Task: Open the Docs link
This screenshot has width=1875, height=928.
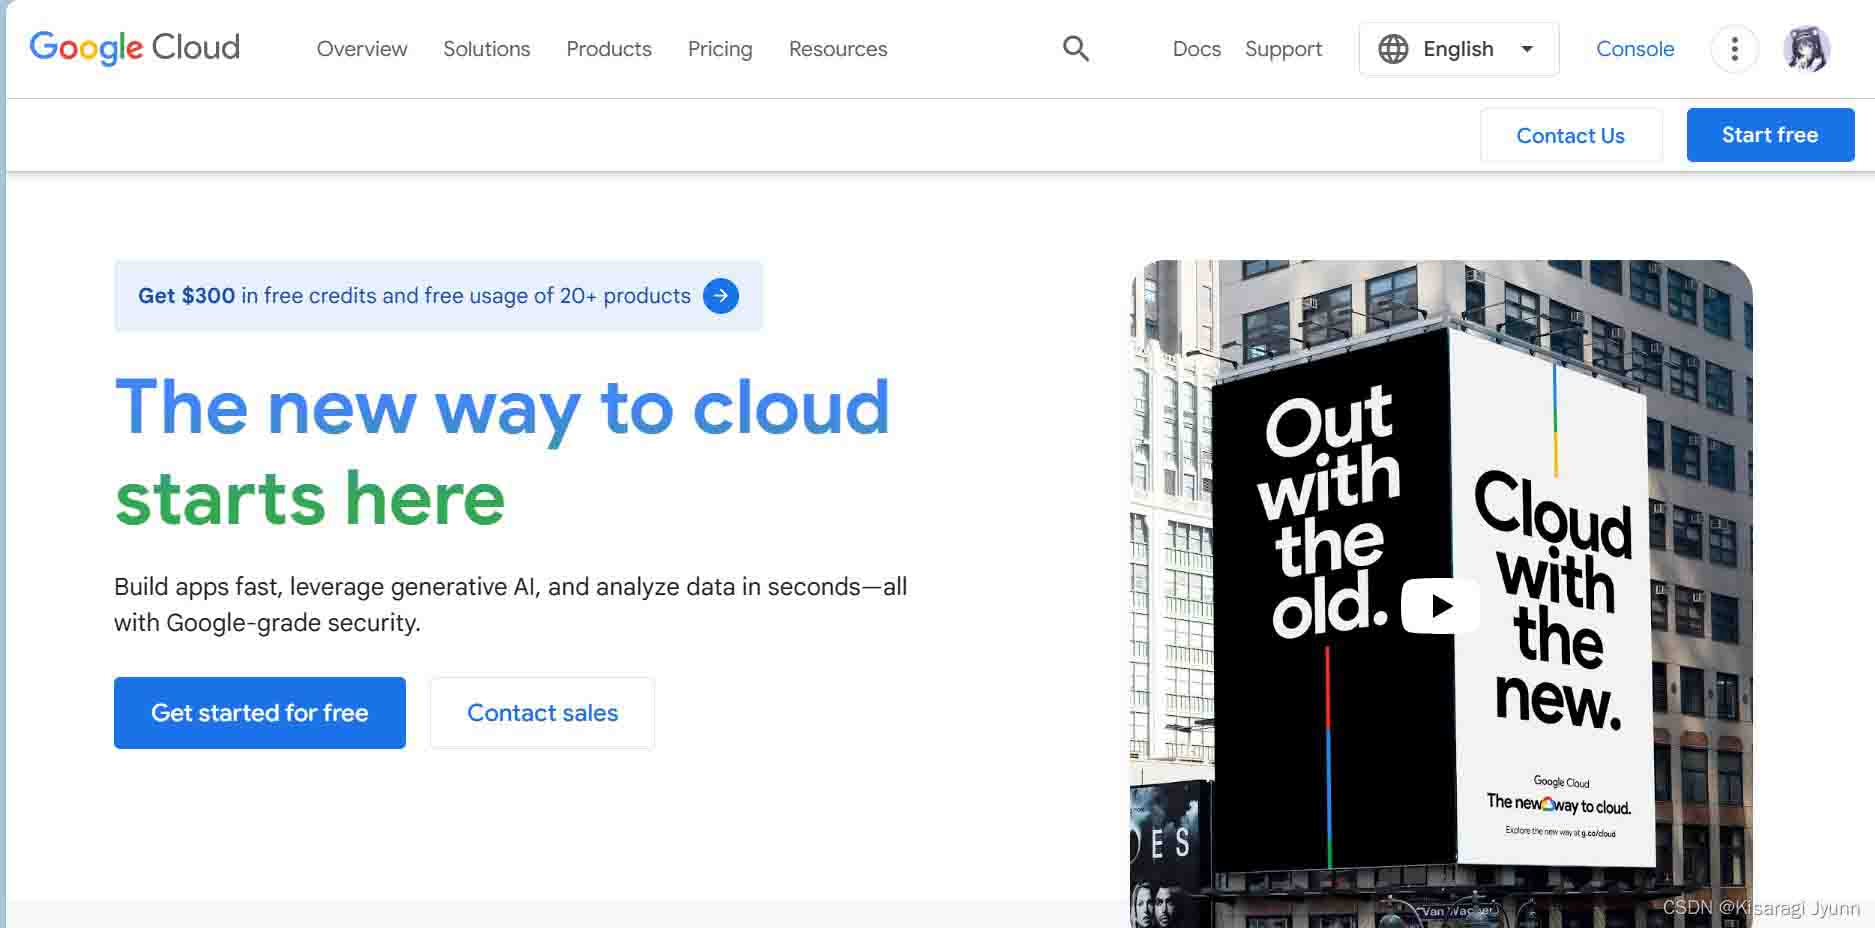Action: (1196, 49)
